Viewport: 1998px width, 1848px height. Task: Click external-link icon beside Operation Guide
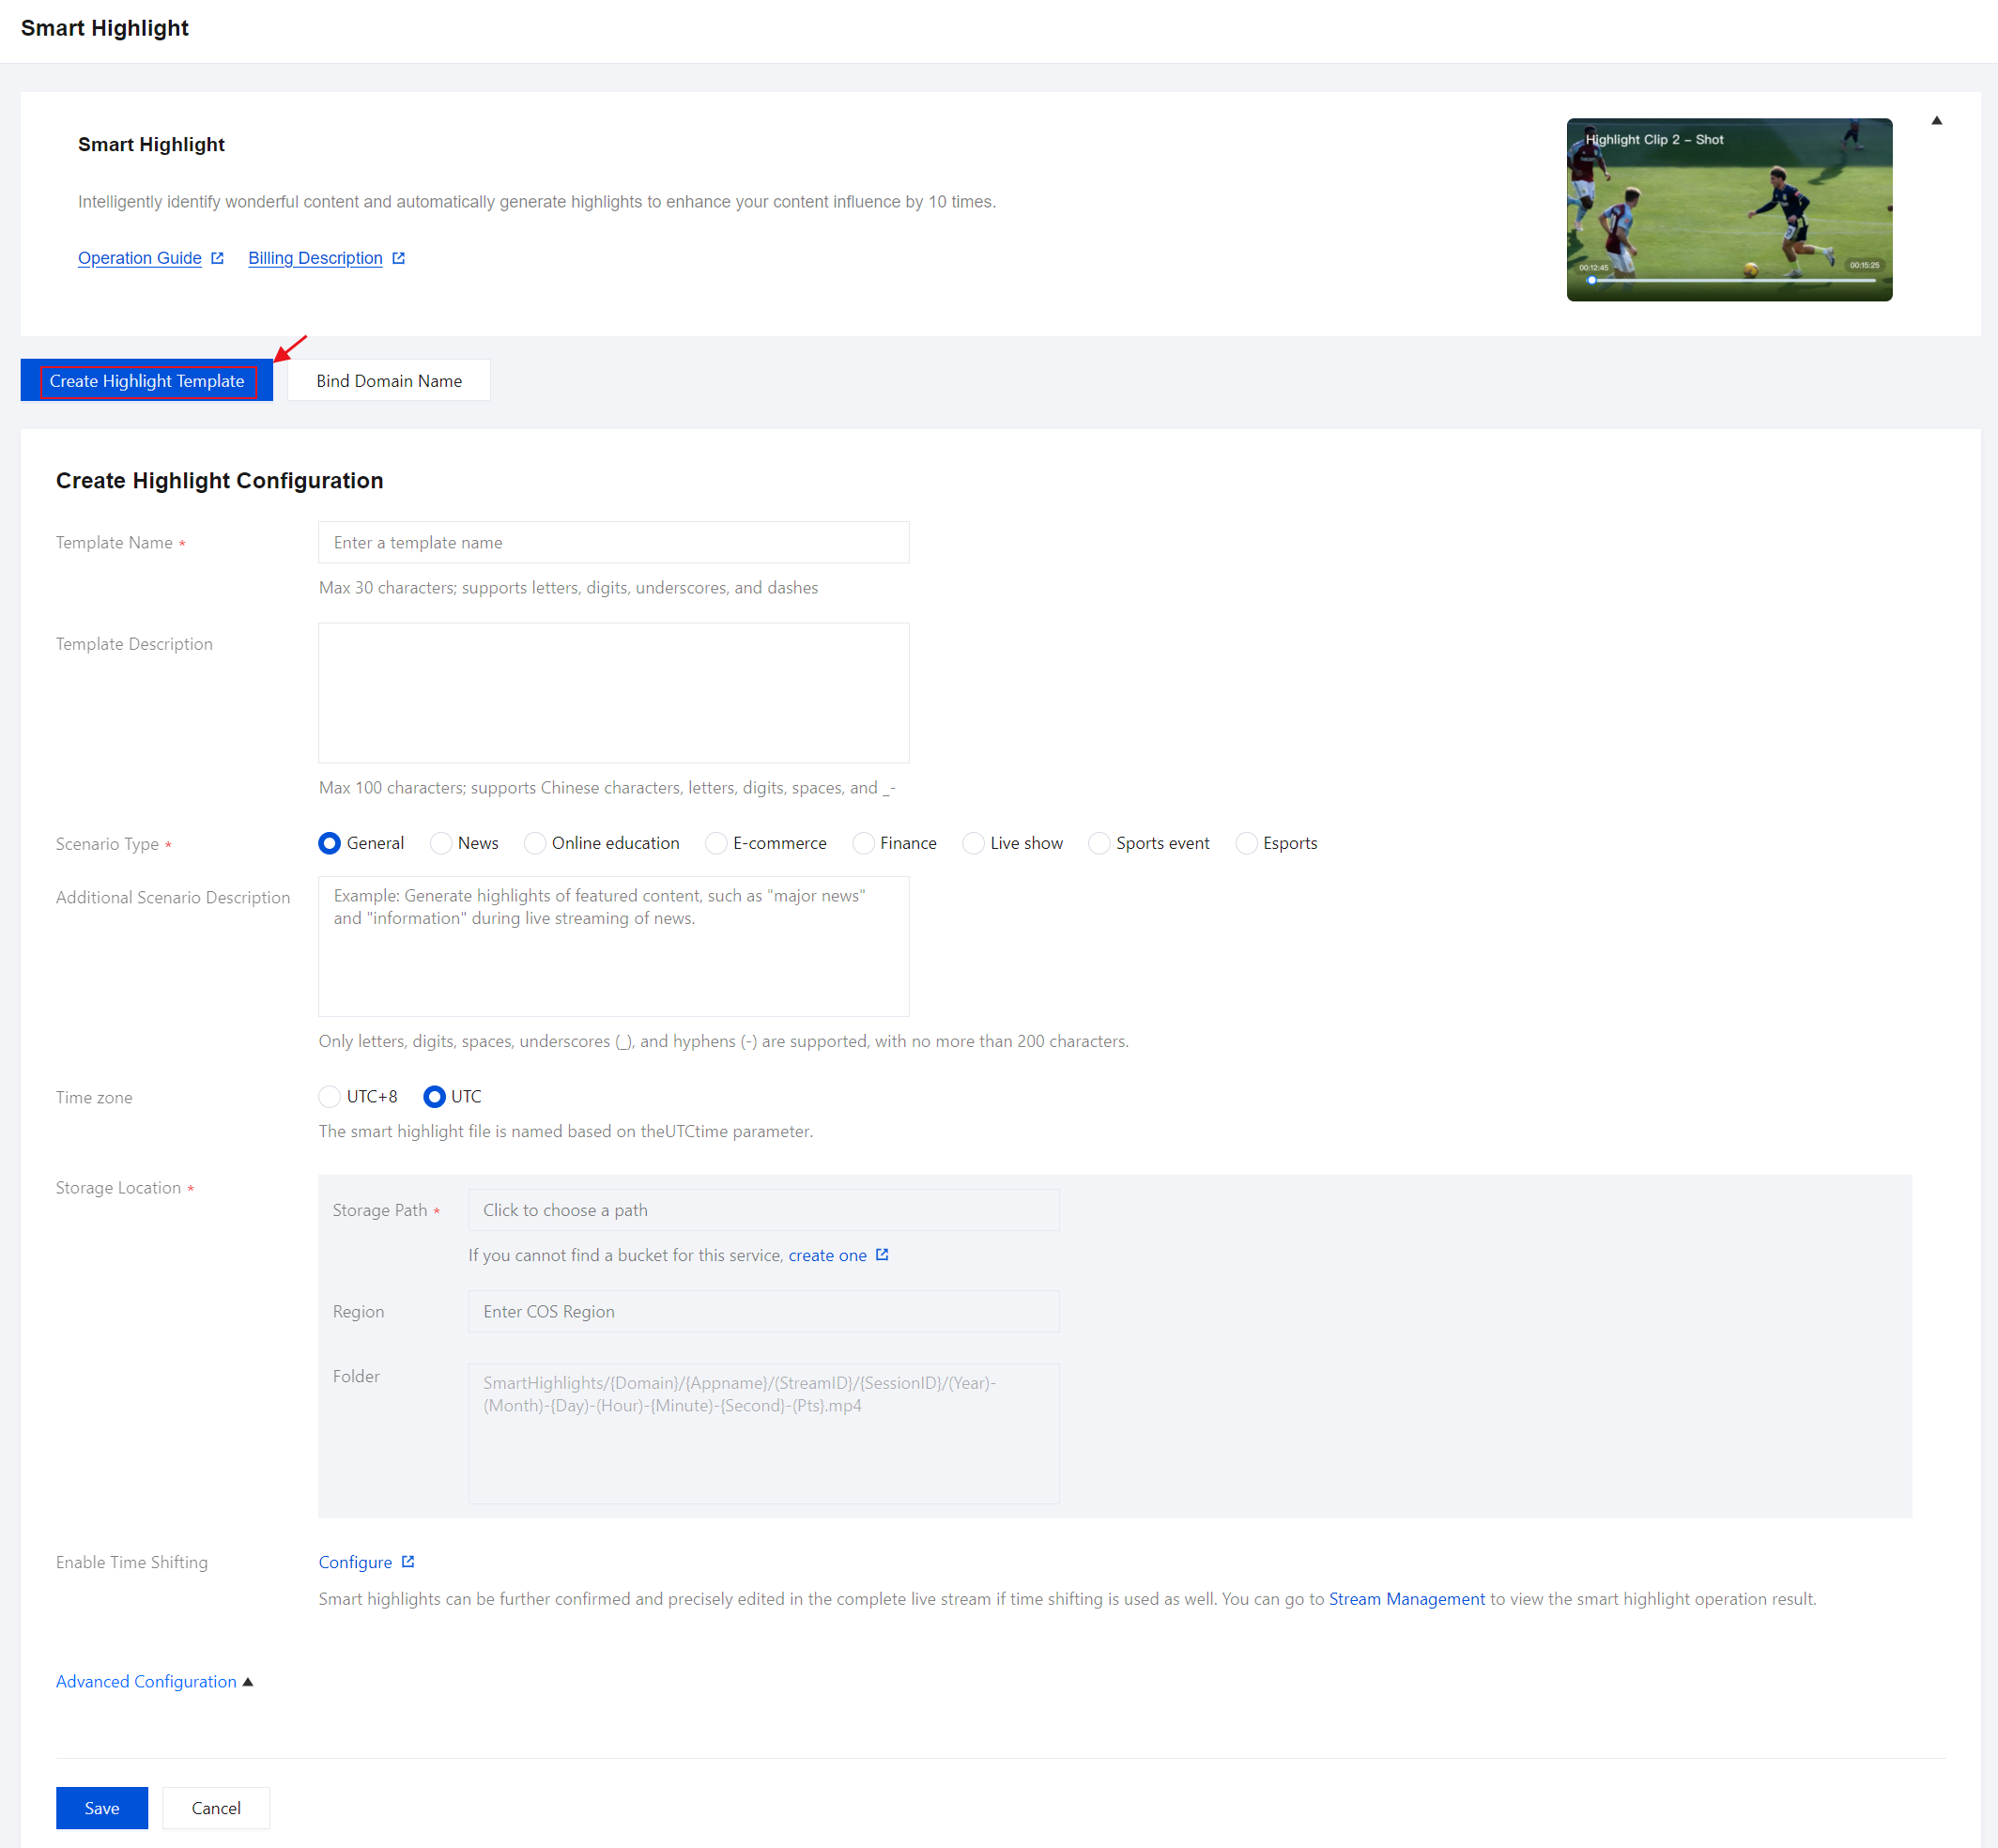(x=217, y=258)
